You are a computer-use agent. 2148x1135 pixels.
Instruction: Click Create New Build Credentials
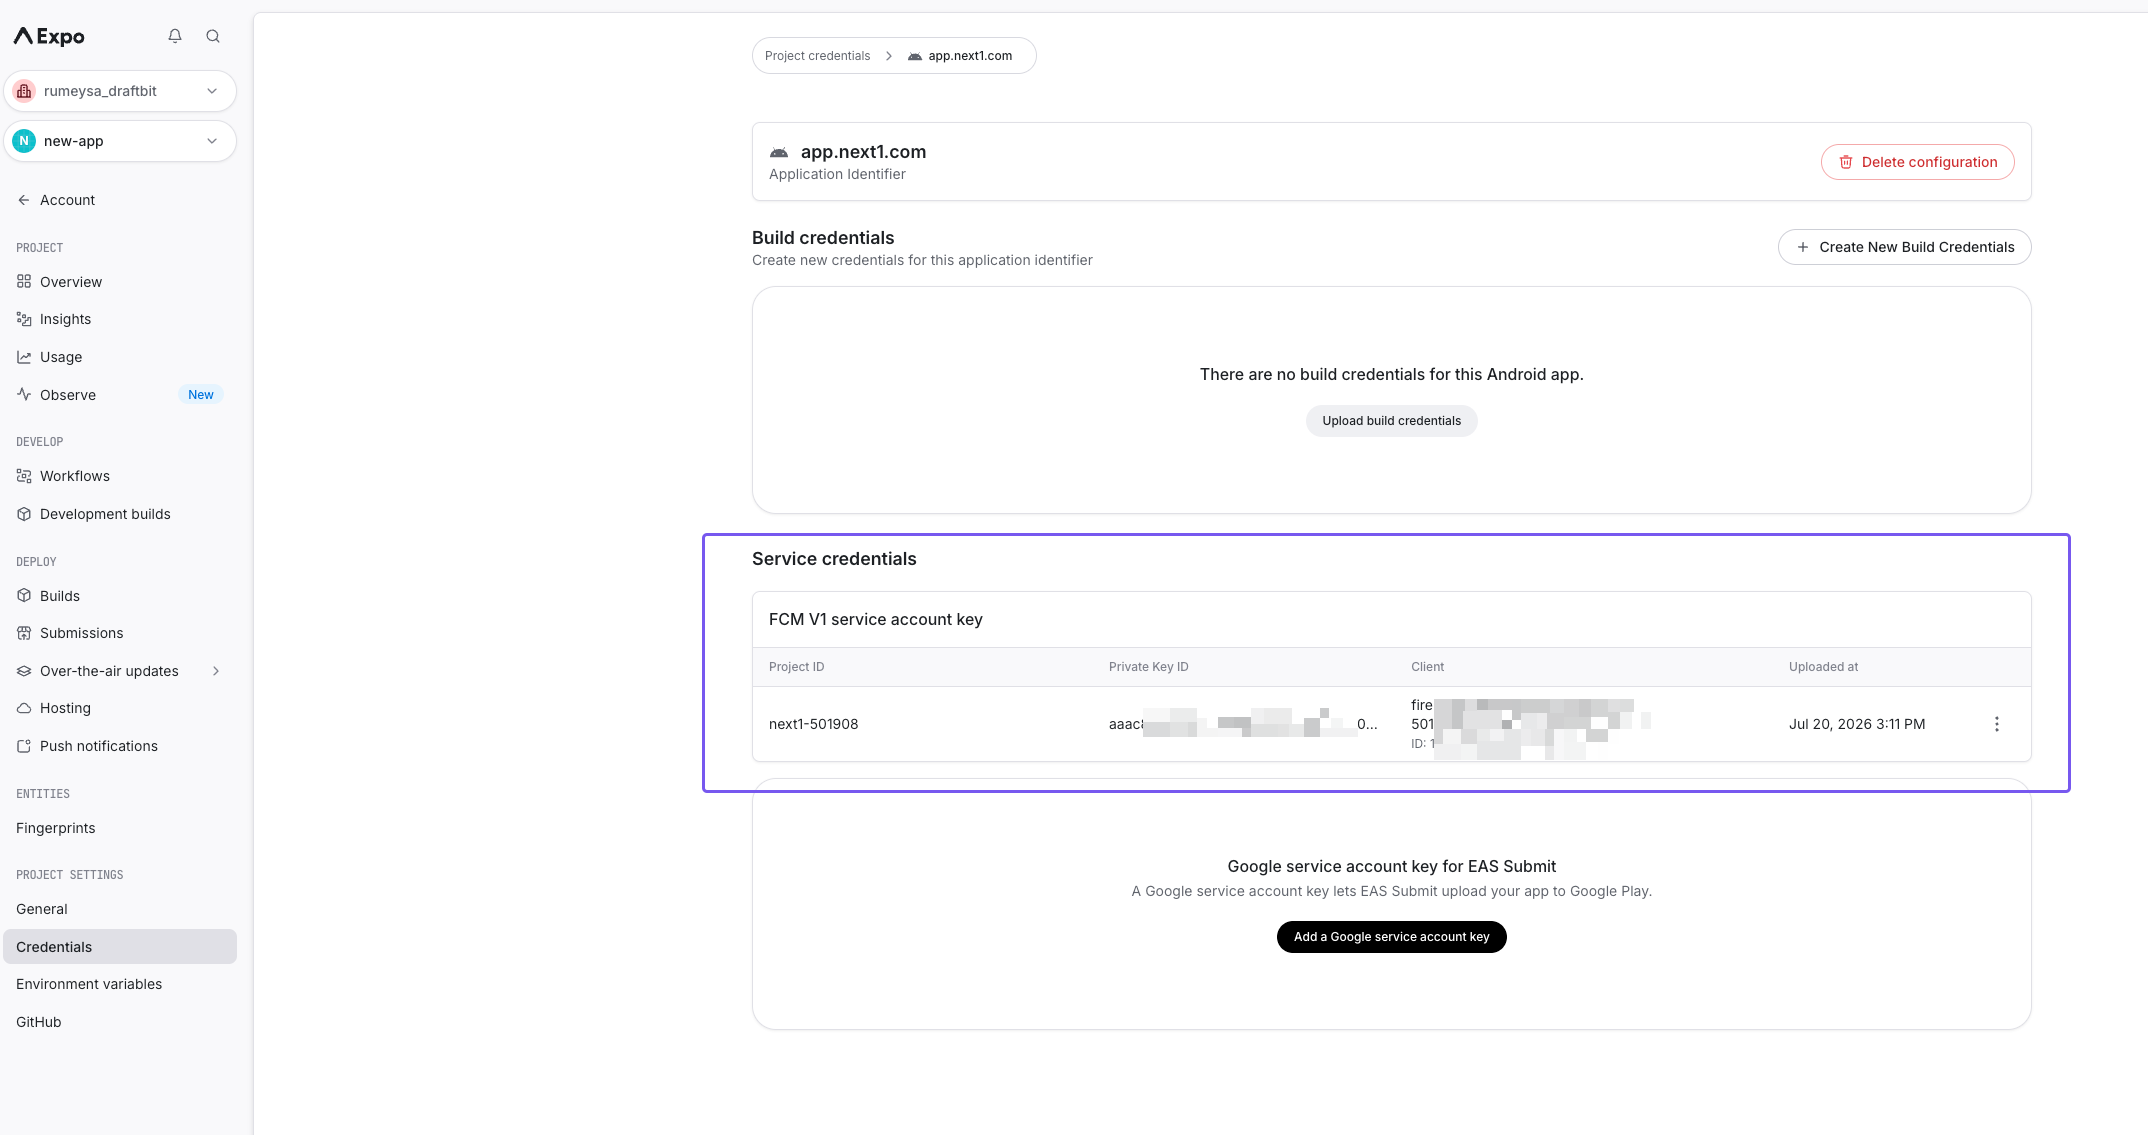point(1904,247)
